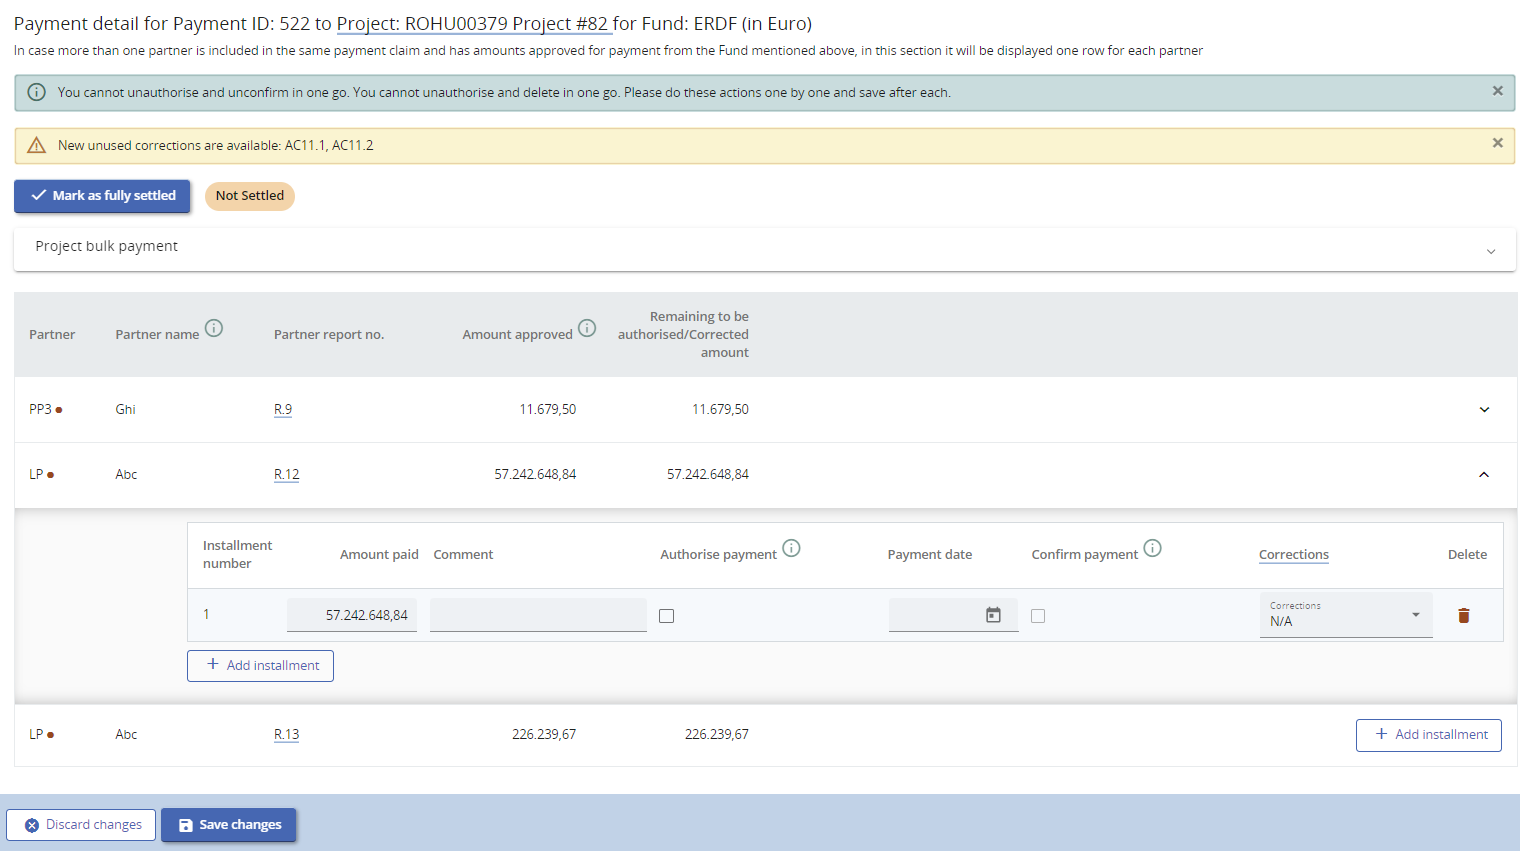Viewport: 1520px width, 852px height.
Task: Click info icon beside Amount approved
Action: (587, 328)
